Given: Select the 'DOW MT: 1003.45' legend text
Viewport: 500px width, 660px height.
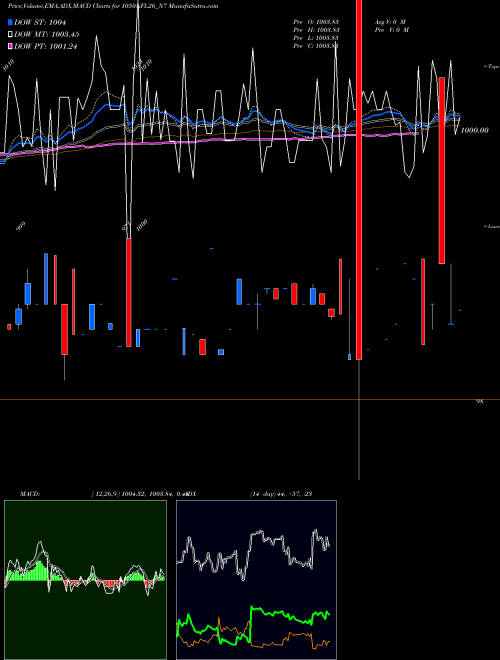Looking at the screenshot, I should coord(47,34).
